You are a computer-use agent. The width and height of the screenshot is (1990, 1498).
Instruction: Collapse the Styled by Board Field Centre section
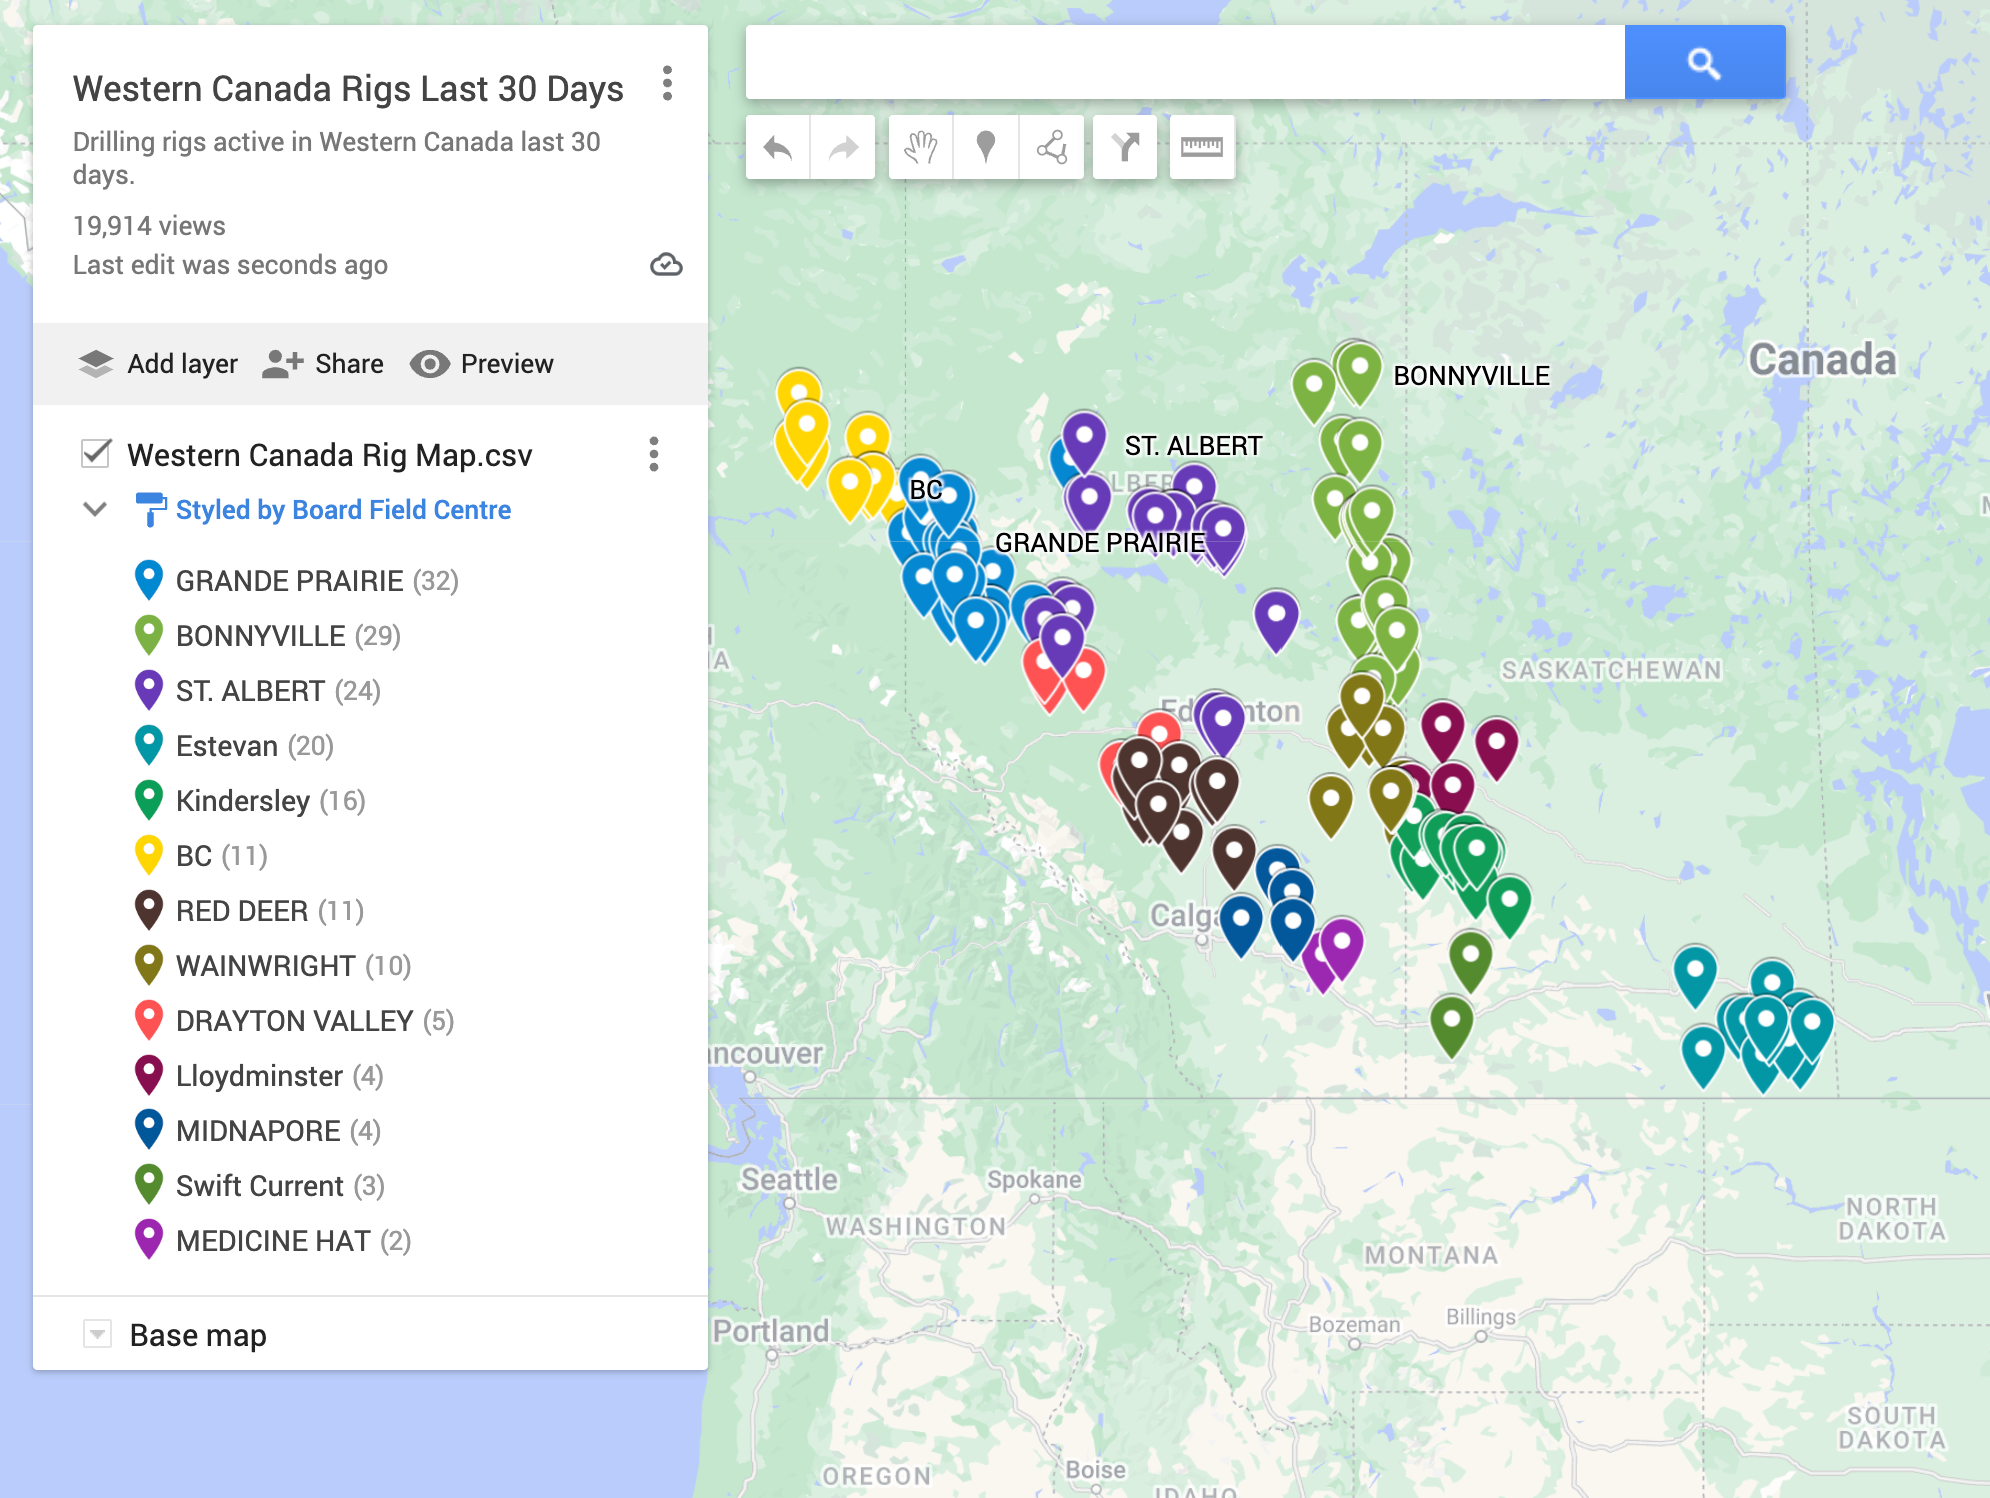pos(95,509)
